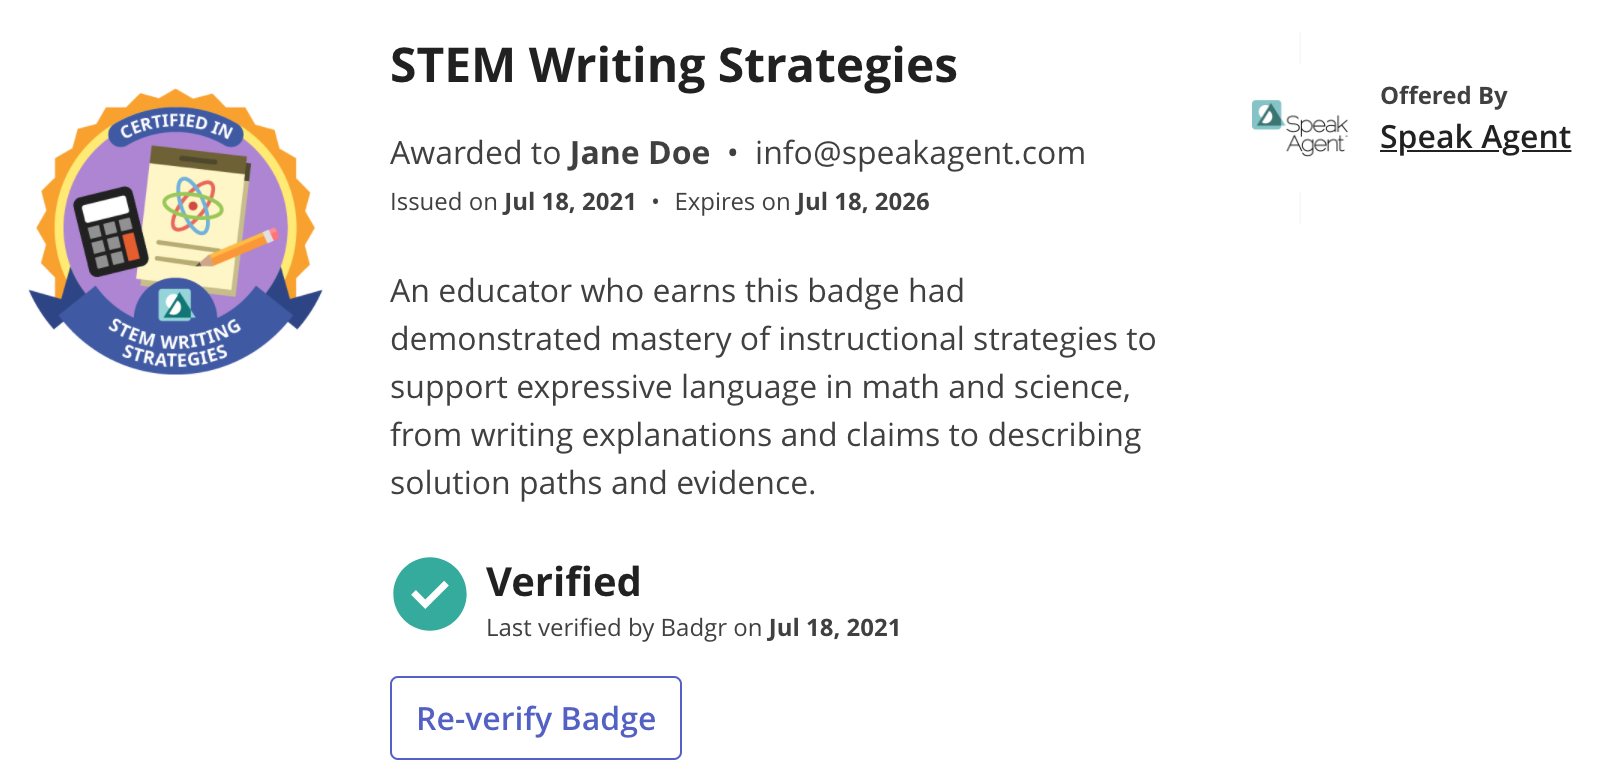
Task: Click the recipient name Jane Doe
Action: [x=639, y=153]
